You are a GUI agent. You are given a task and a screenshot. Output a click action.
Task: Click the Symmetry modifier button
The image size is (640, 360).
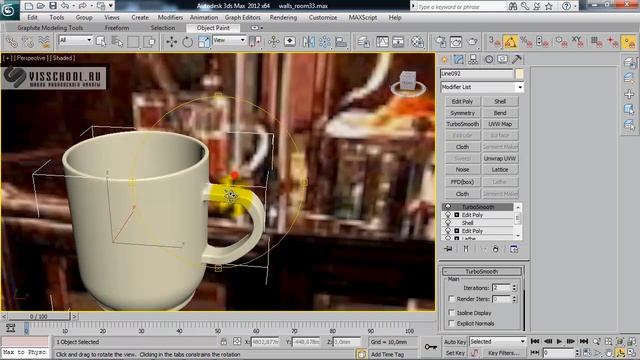[462, 113]
